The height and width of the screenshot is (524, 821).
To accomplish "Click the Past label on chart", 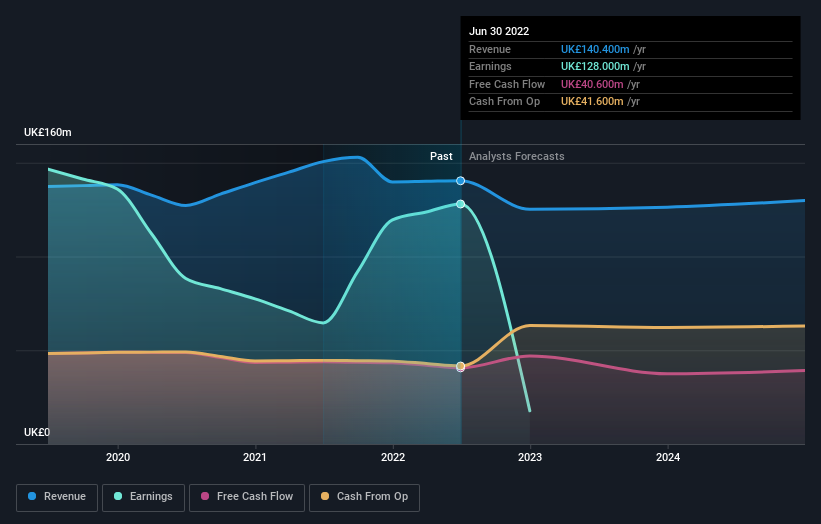I will (x=441, y=156).
